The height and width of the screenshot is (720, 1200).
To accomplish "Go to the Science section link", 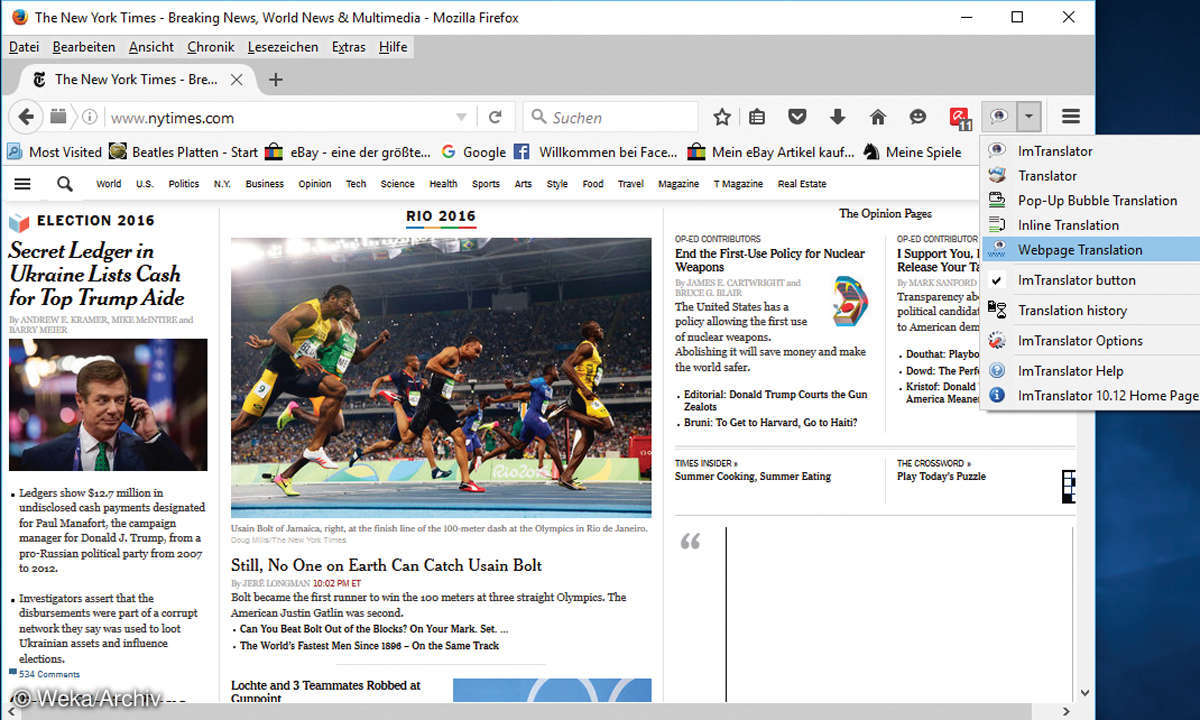I will point(397,184).
